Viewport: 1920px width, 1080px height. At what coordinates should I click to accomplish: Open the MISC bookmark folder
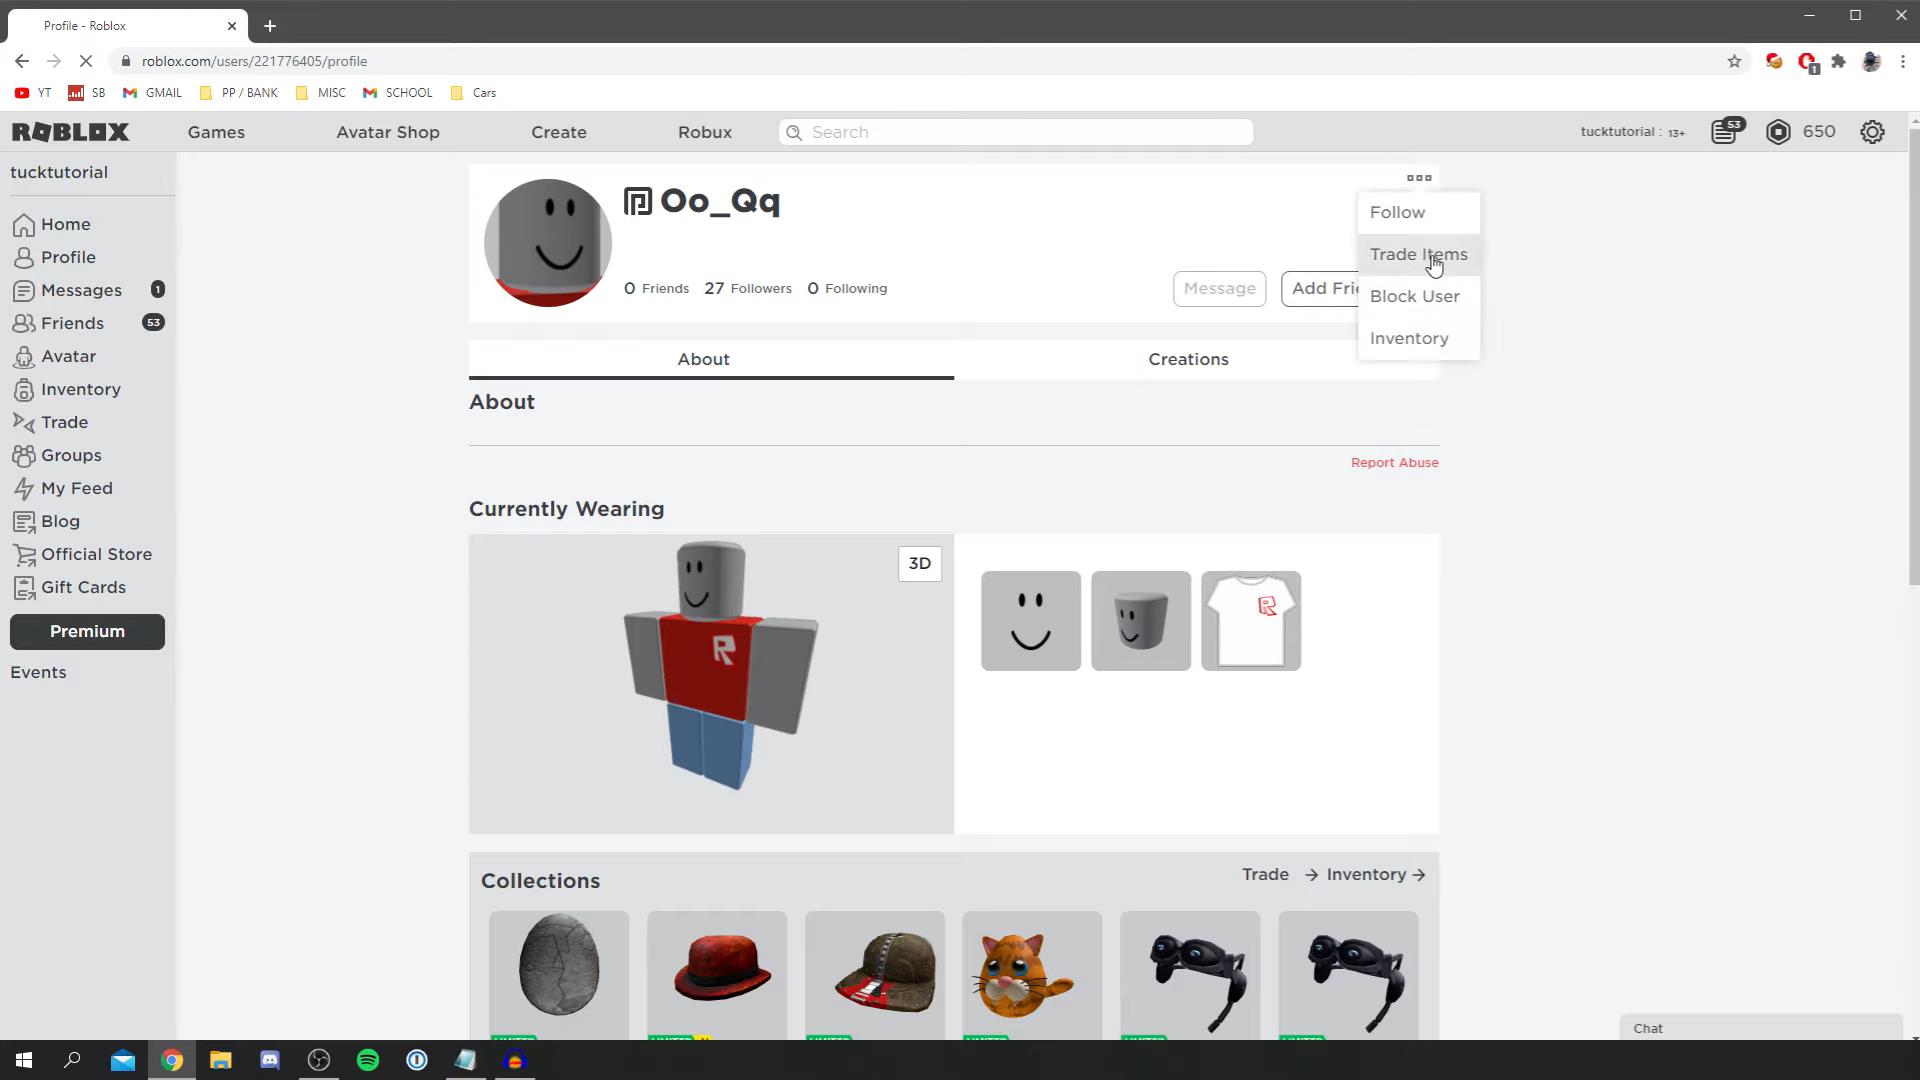click(x=321, y=93)
